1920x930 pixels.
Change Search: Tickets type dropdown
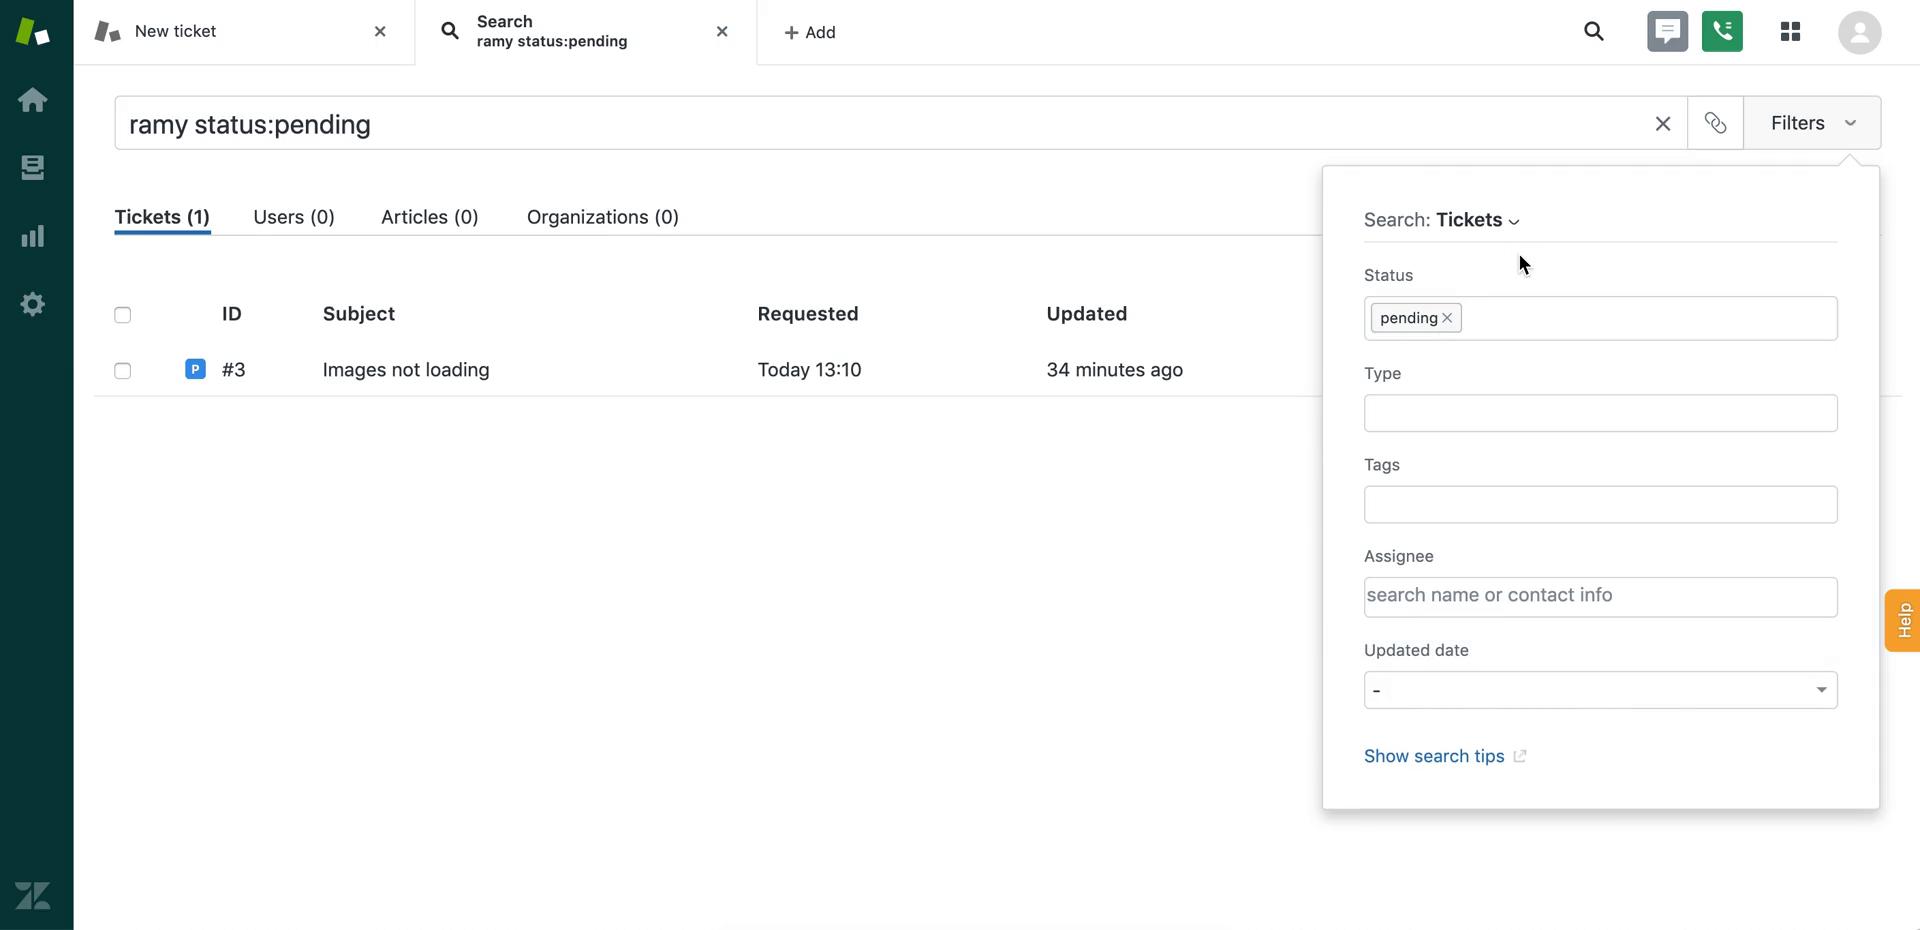pyautogui.click(x=1478, y=220)
